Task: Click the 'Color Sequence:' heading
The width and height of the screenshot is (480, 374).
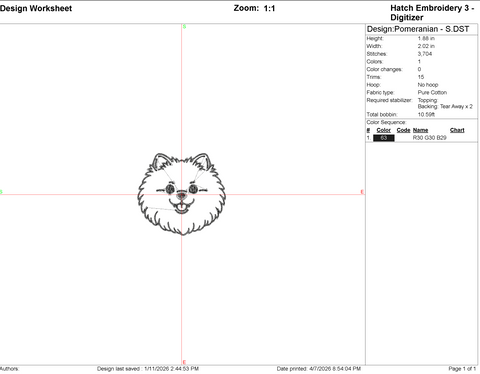Action: [x=386, y=122]
